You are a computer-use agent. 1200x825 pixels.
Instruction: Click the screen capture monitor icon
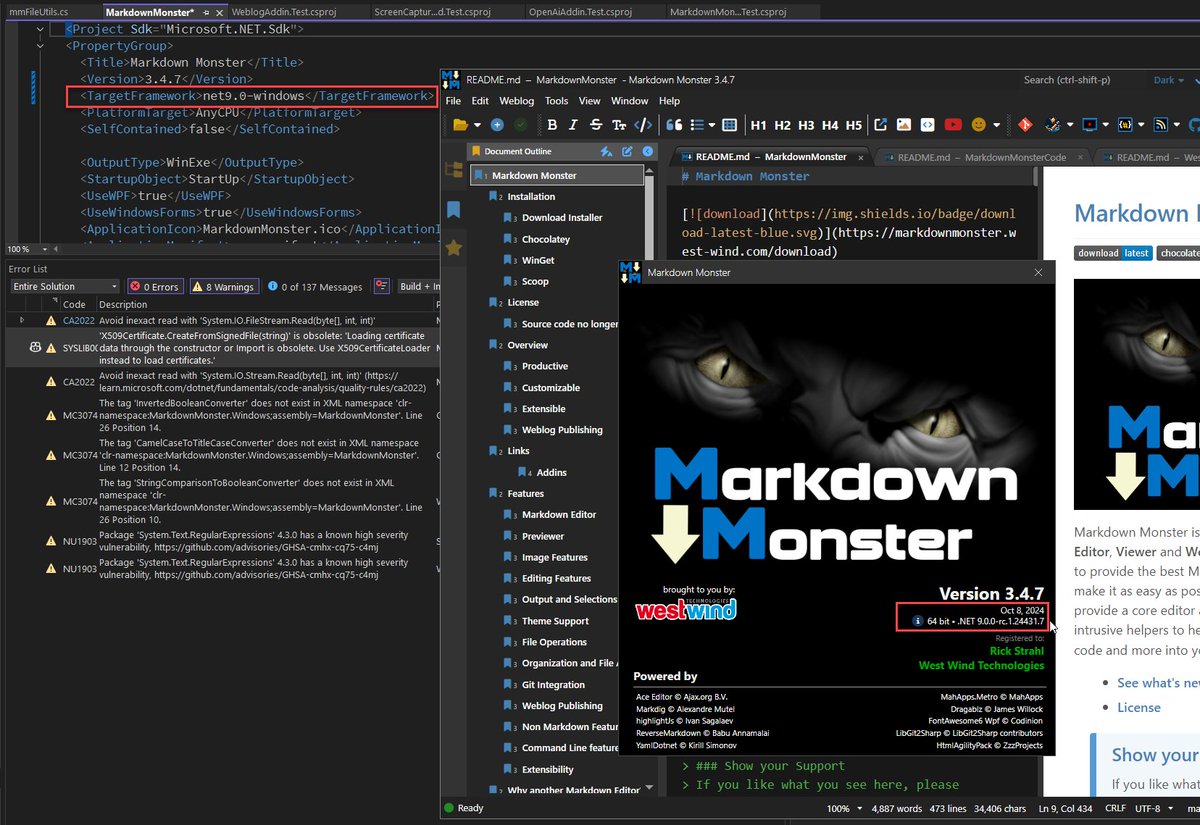pos(1088,125)
